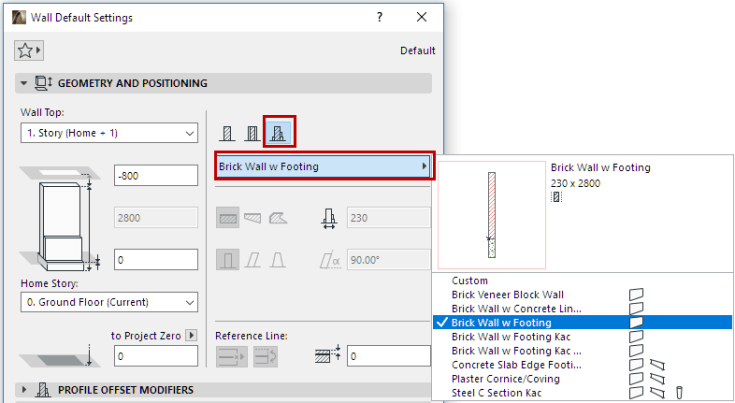Screen dimensions: 735x403
Task: Open the Home Story dropdown
Action: [x=109, y=302]
